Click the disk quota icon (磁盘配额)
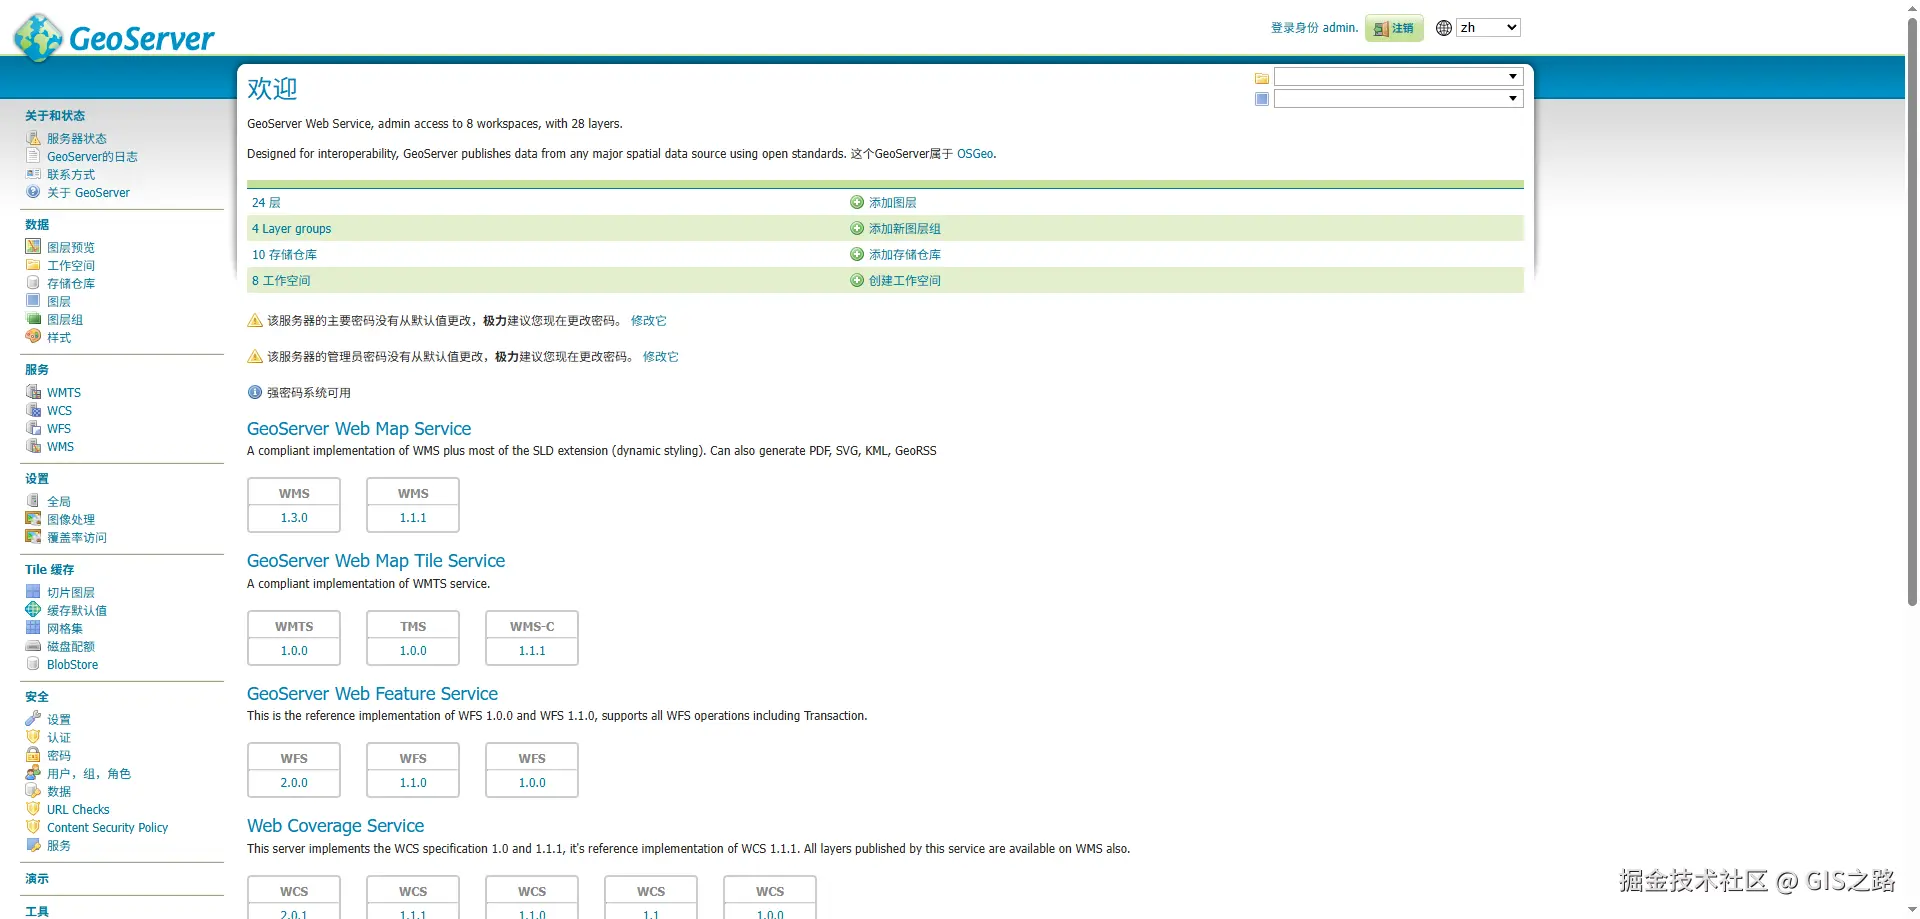1920x919 pixels. point(33,646)
